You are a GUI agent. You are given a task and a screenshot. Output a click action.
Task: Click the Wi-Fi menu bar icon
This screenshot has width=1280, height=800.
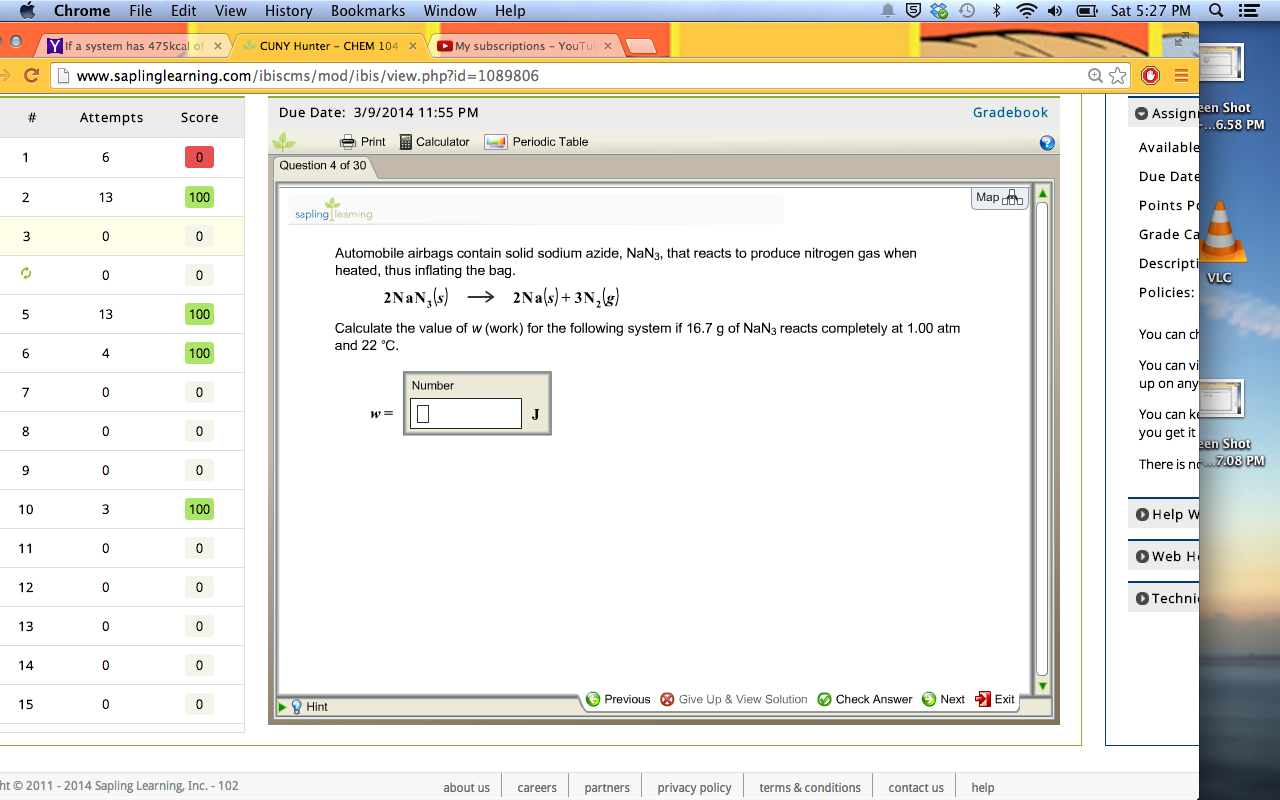tap(1025, 11)
